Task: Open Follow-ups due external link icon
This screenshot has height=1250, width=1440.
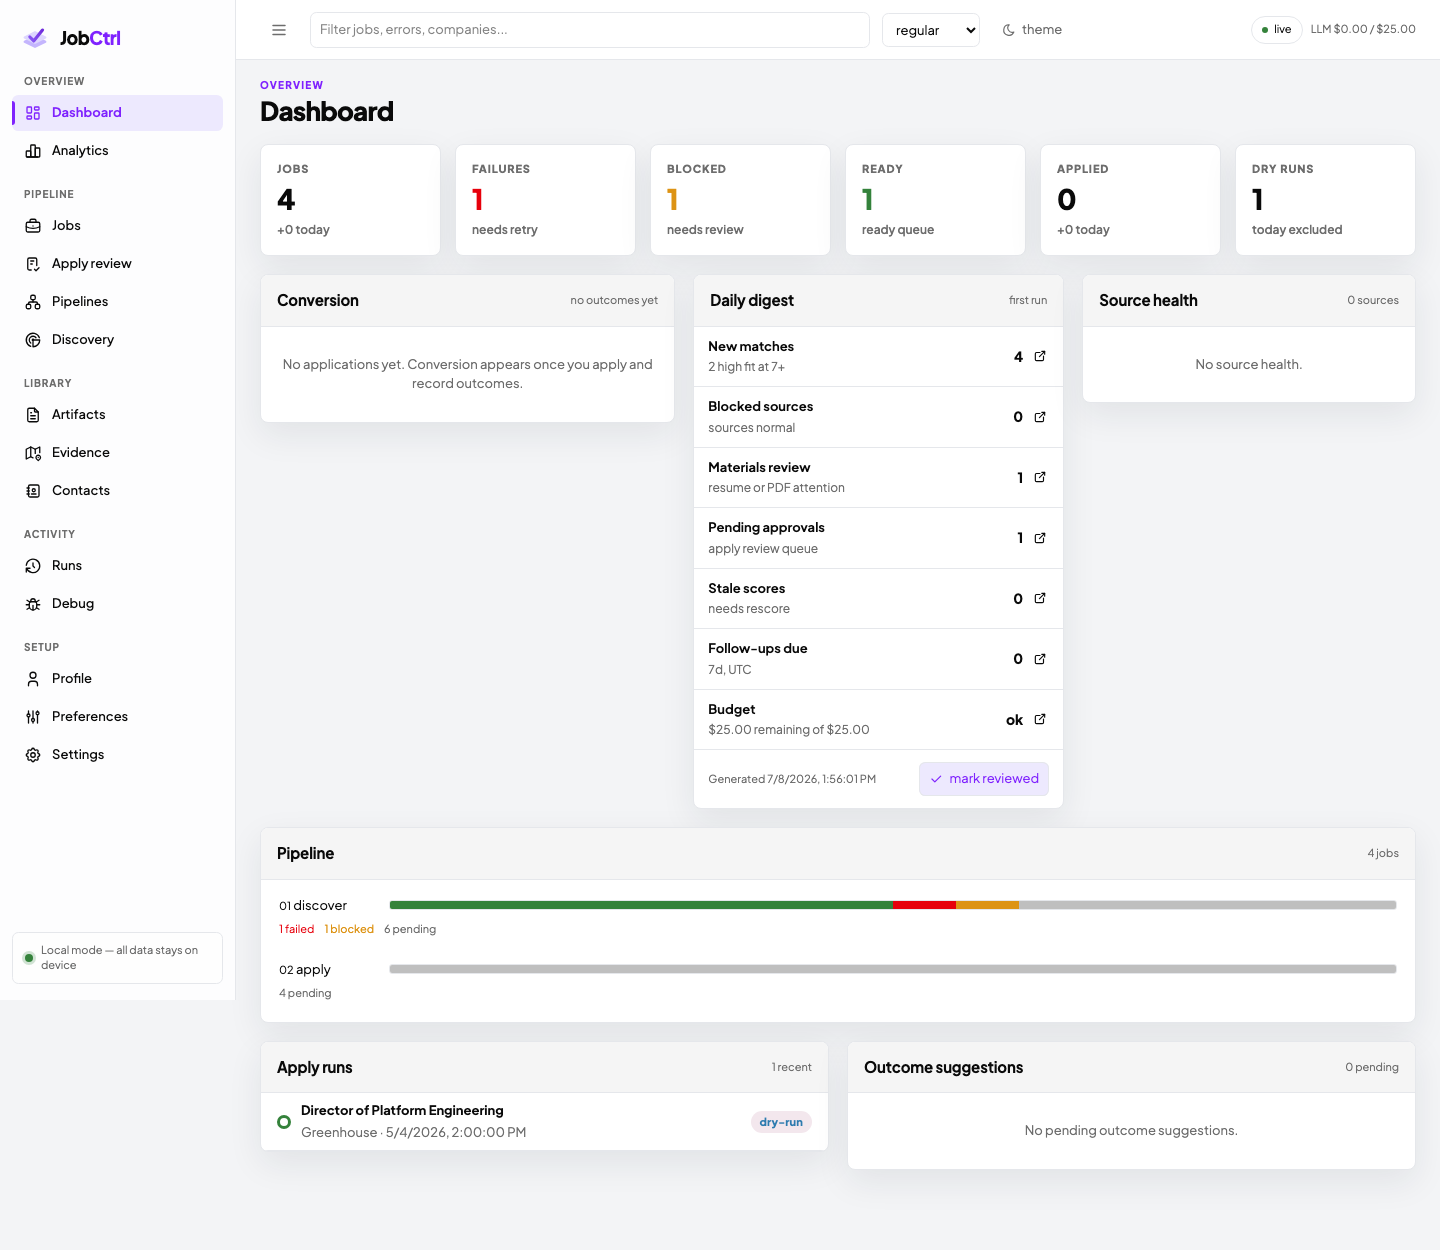Action: click(1040, 659)
